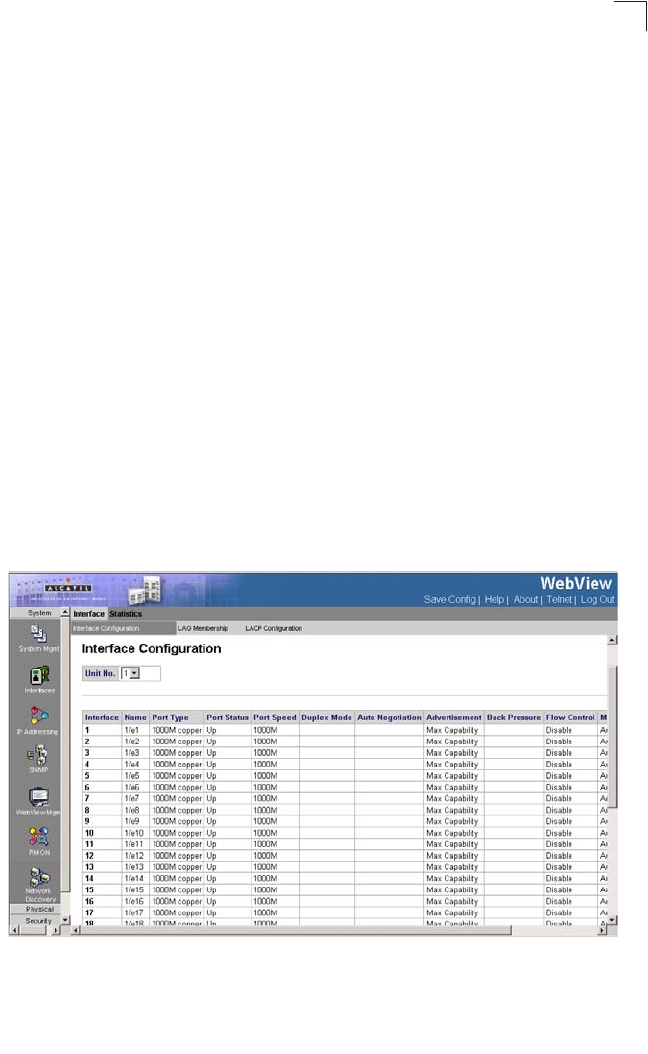Switch to the Interface tab
This screenshot has width=648, height=1054.
pyautogui.click(x=89, y=614)
